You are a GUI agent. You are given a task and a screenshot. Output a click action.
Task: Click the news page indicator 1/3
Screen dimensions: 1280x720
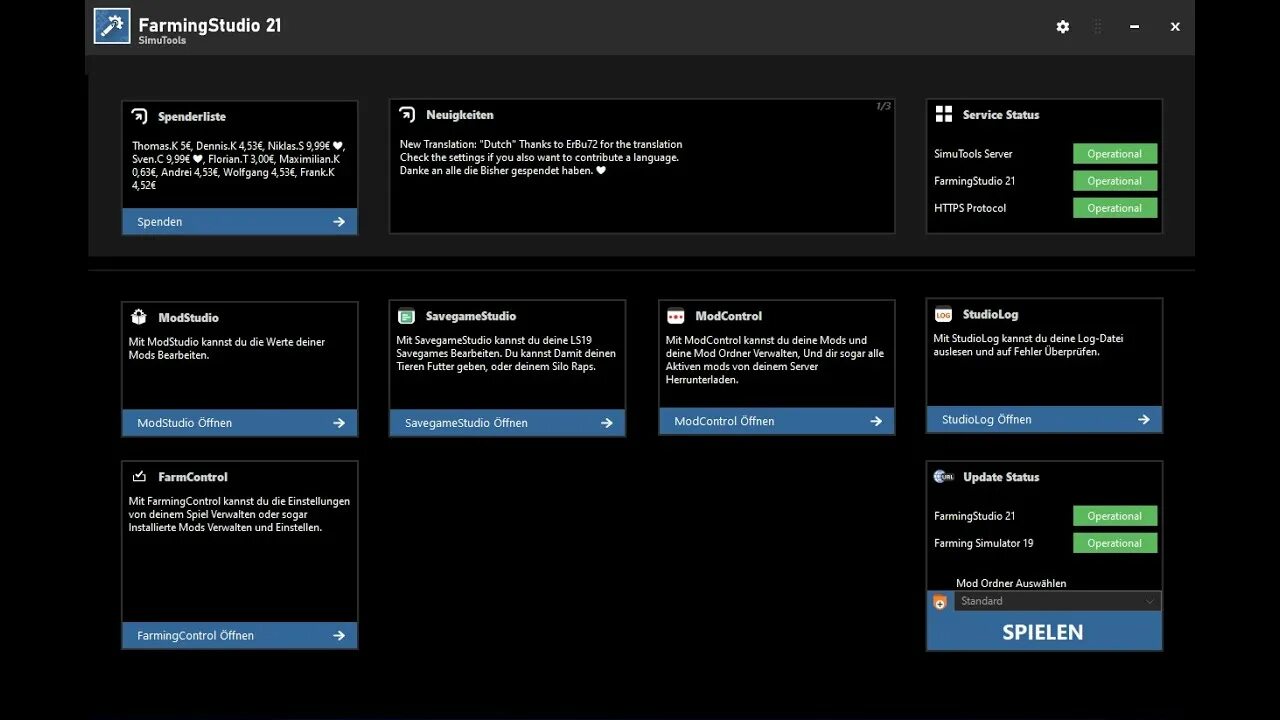coord(883,106)
